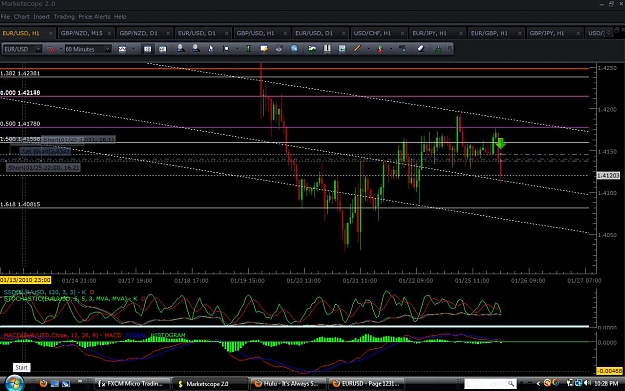Click the blue chart panel icon
This screenshot has height=391, width=625.
point(342,49)
